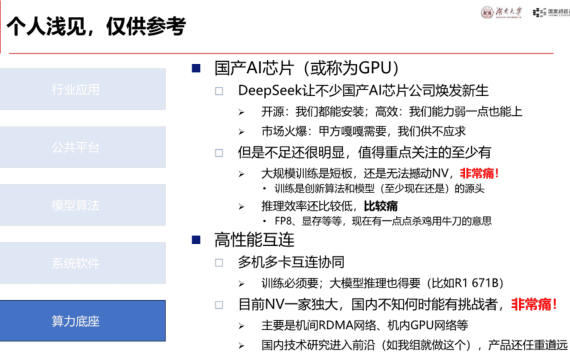Image resolution: width=570 pixels, height=360 pixels.
Task: Click the square bullet beside 高性能互连
Action: (x=196, y=240)
